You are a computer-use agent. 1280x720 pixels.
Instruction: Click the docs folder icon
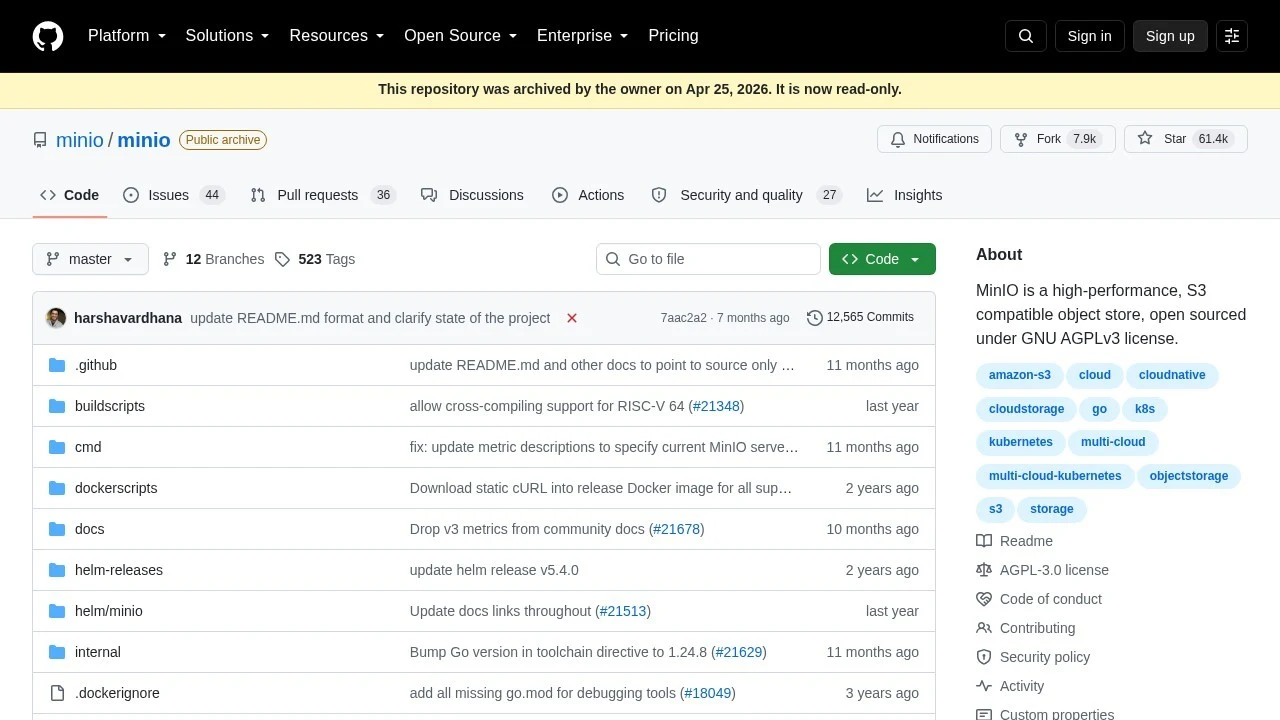(x=57, y=529)
